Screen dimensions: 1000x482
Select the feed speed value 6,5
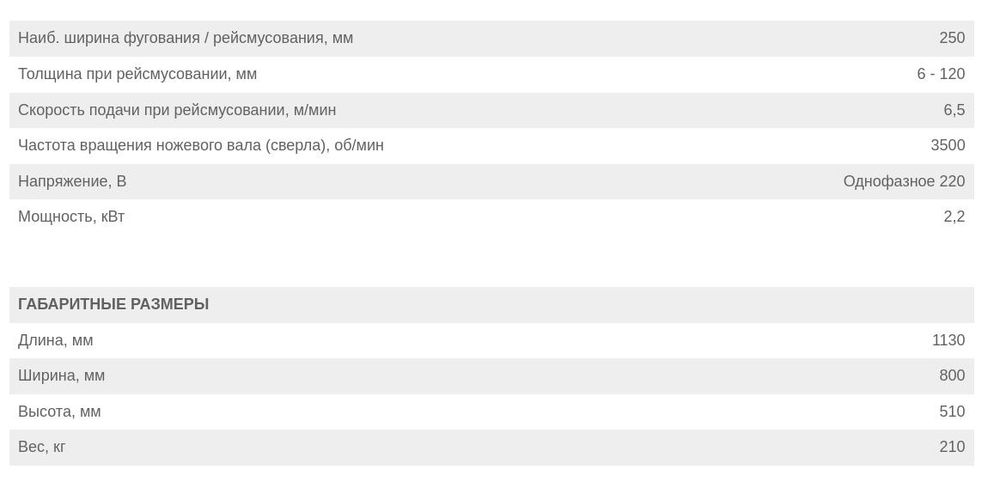click(953, 110)
